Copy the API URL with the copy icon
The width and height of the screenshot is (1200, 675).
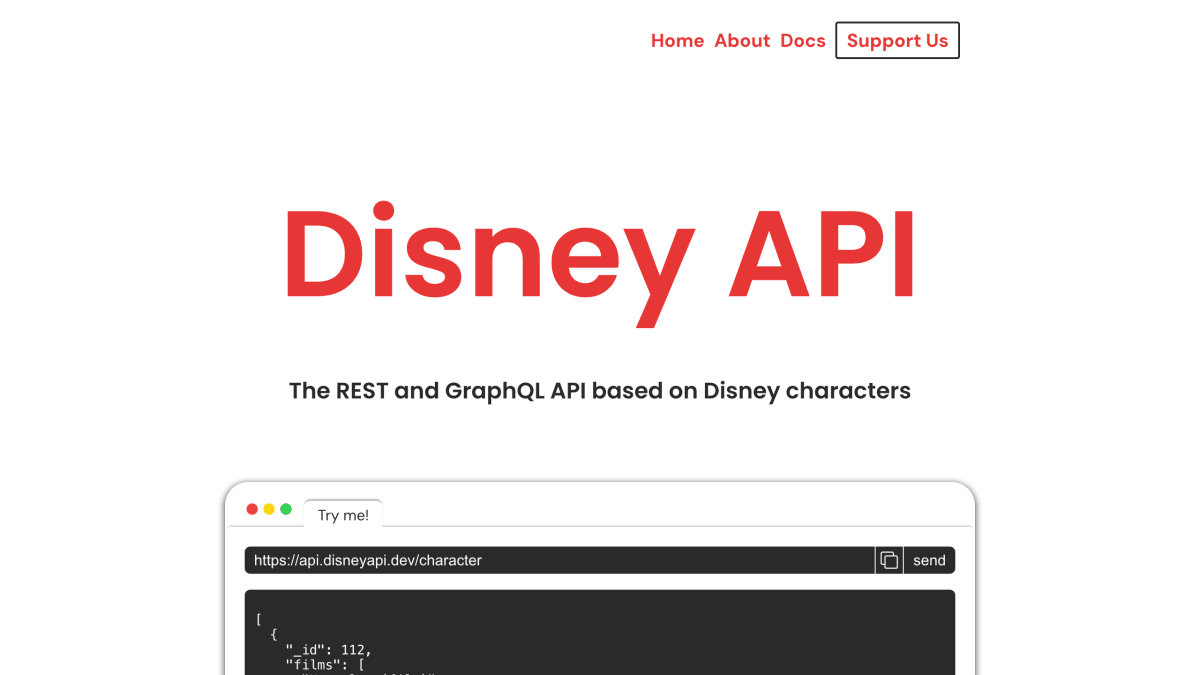click(889, 560)
